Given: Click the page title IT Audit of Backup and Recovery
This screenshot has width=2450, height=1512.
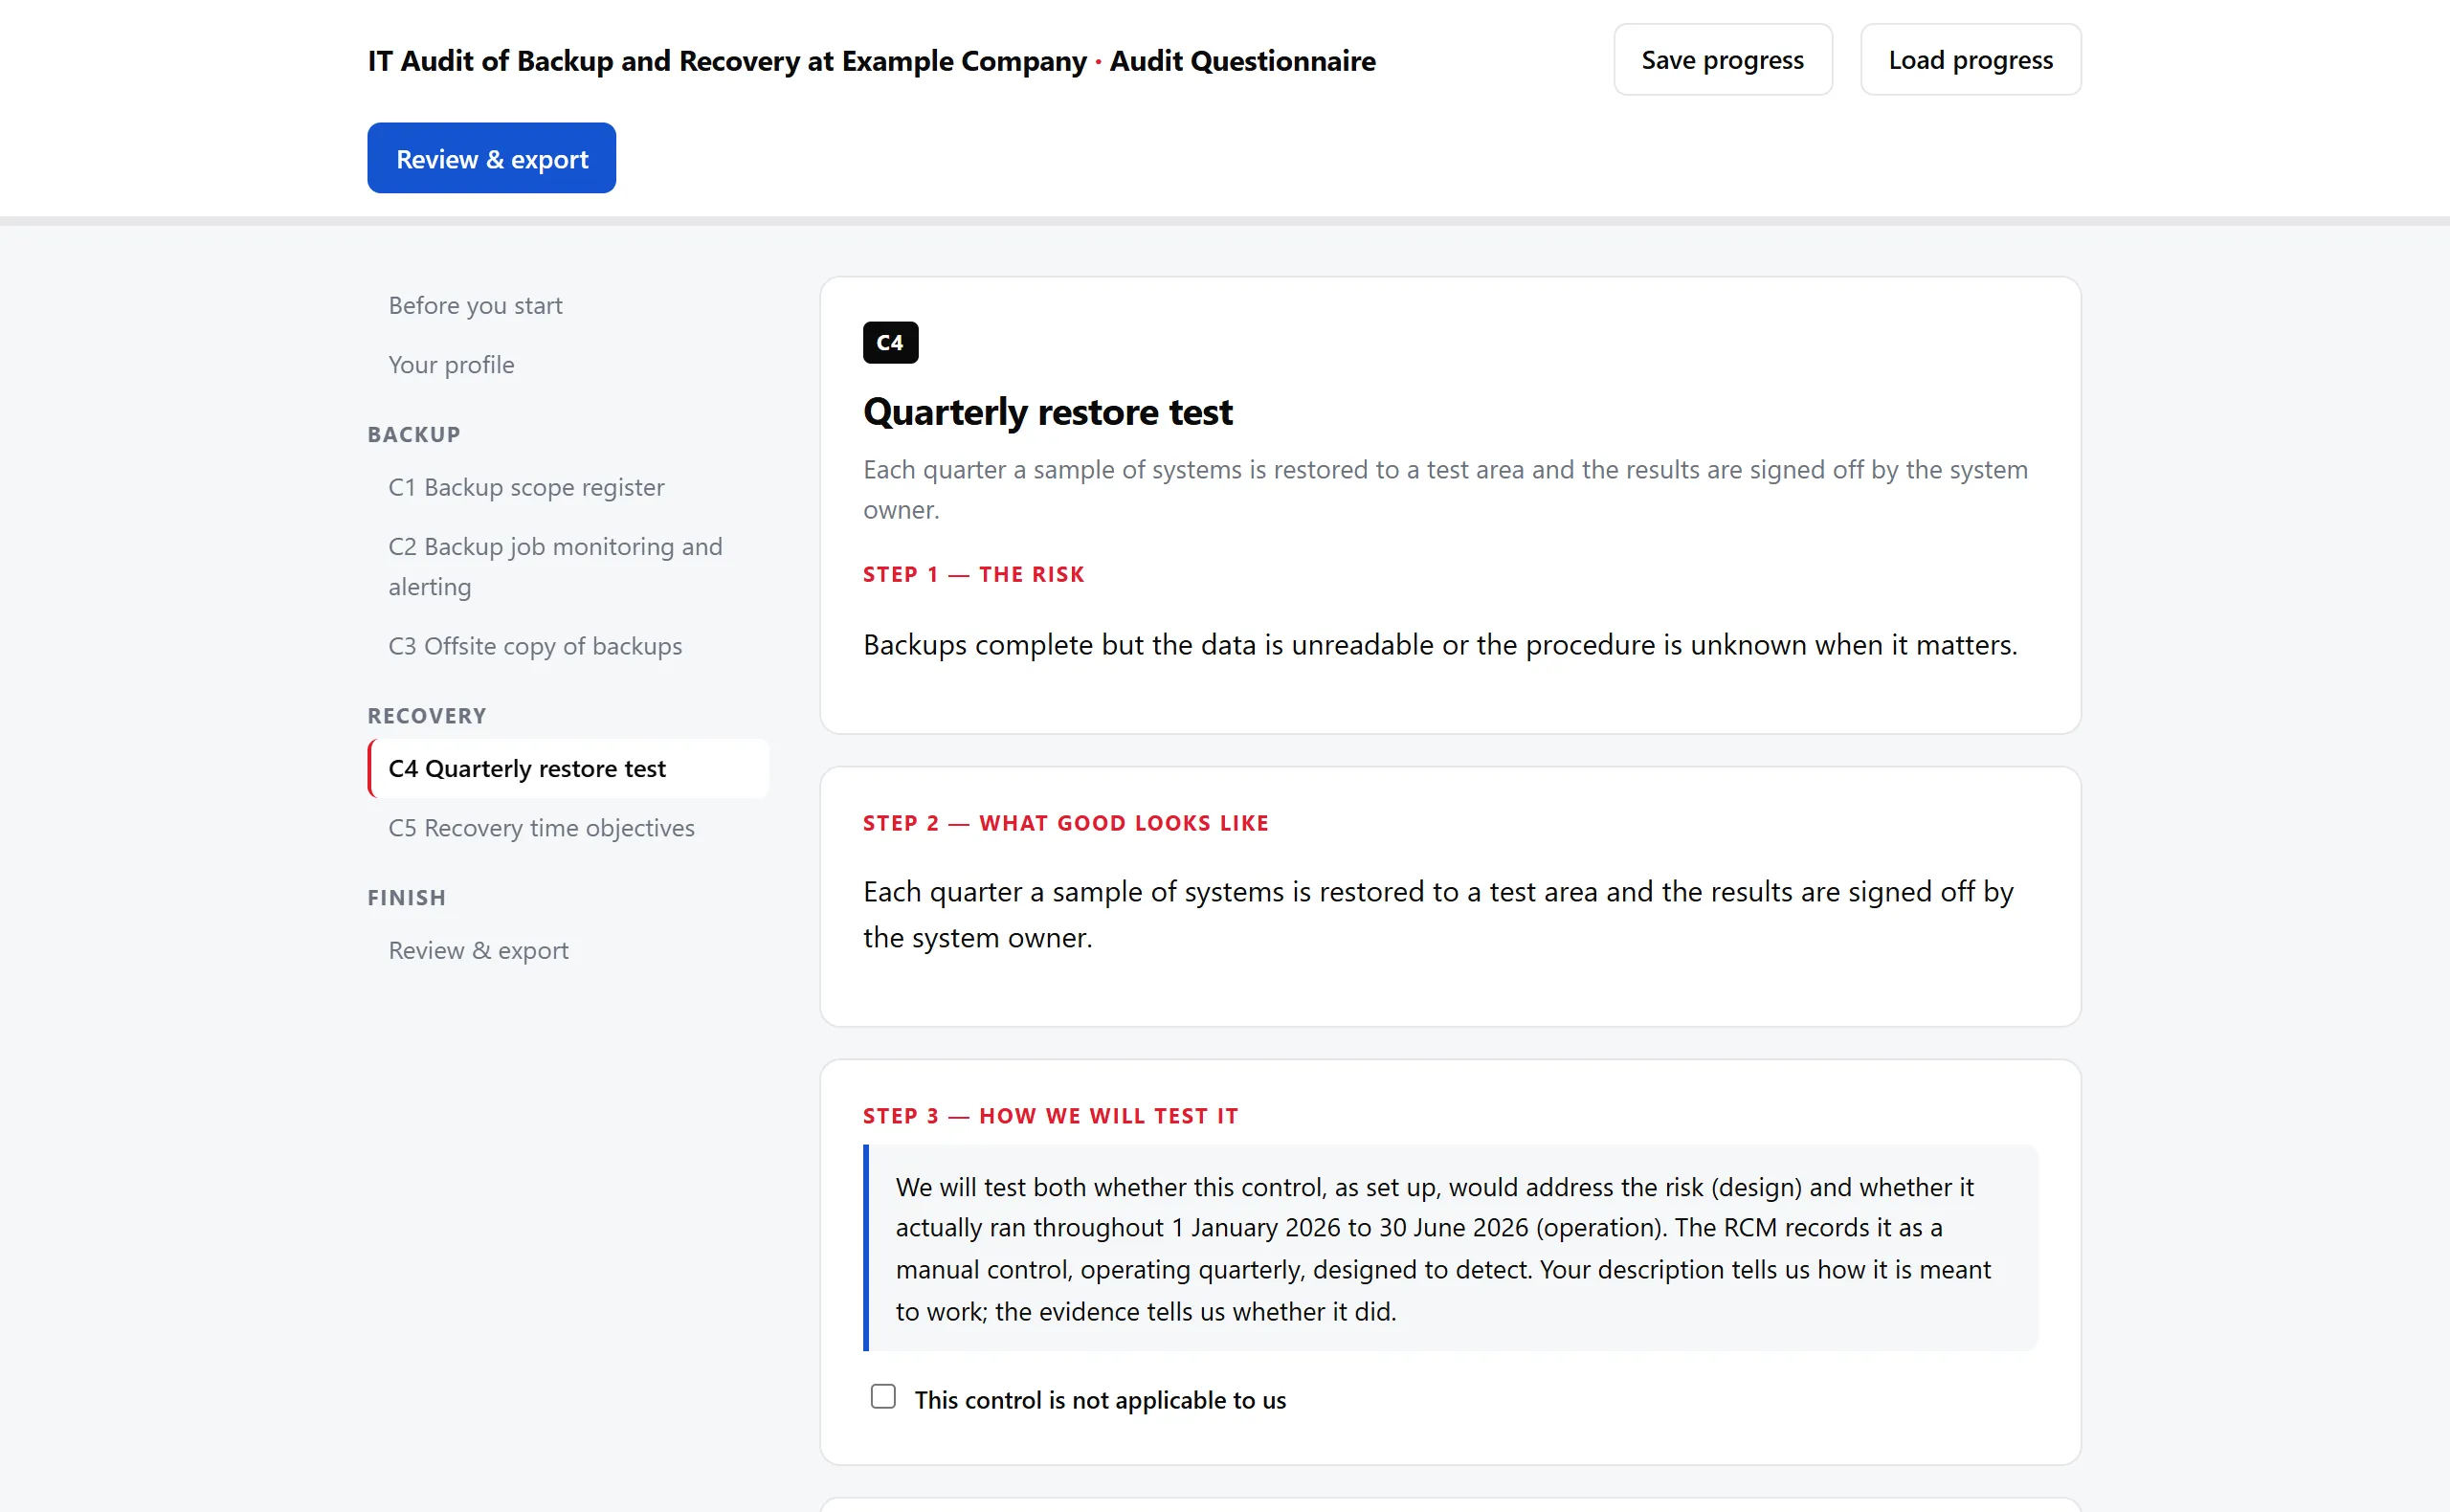Looking at the screenshot, I should pos(871,61).
